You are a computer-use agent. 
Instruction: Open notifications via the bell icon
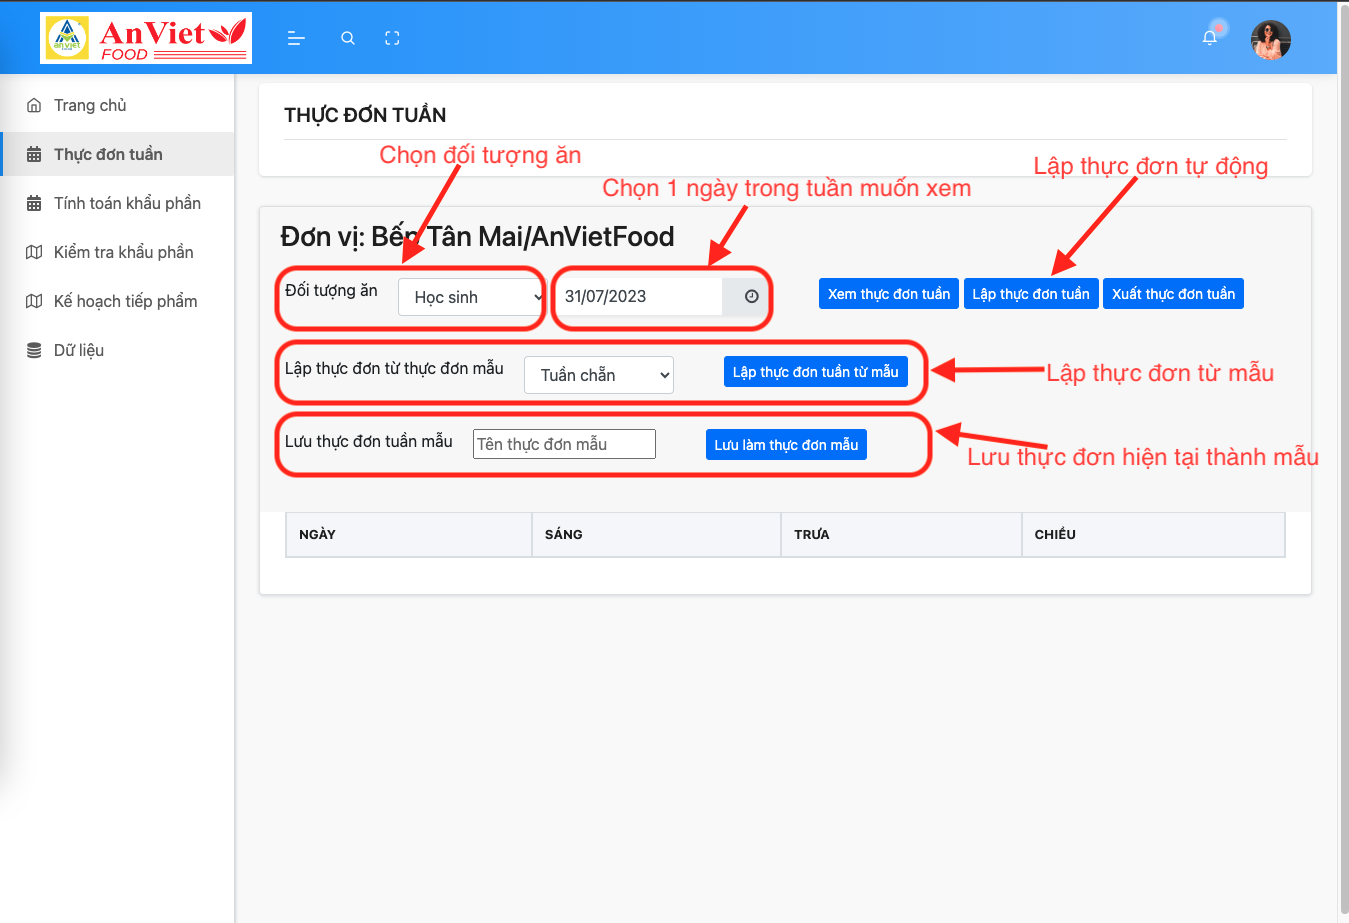tap(1210, 37)
